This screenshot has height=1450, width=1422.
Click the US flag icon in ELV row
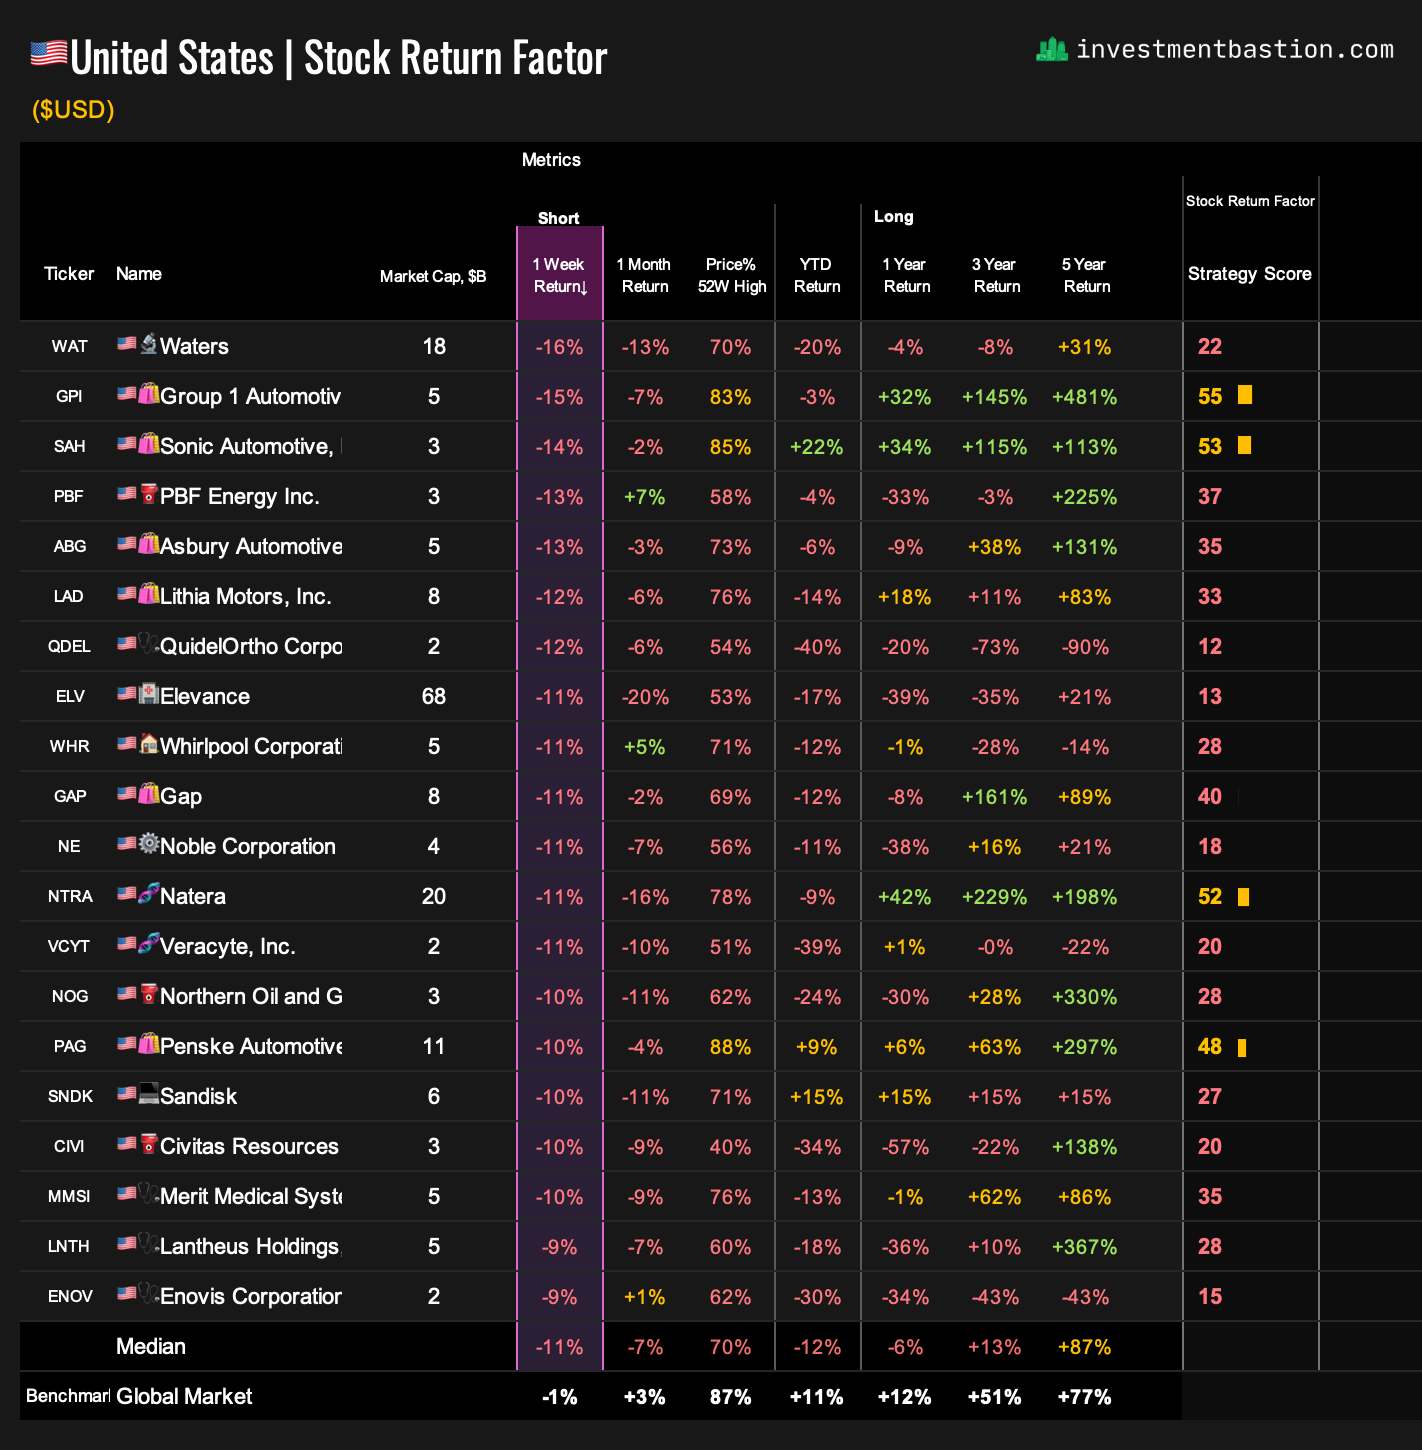click(127, 694)
